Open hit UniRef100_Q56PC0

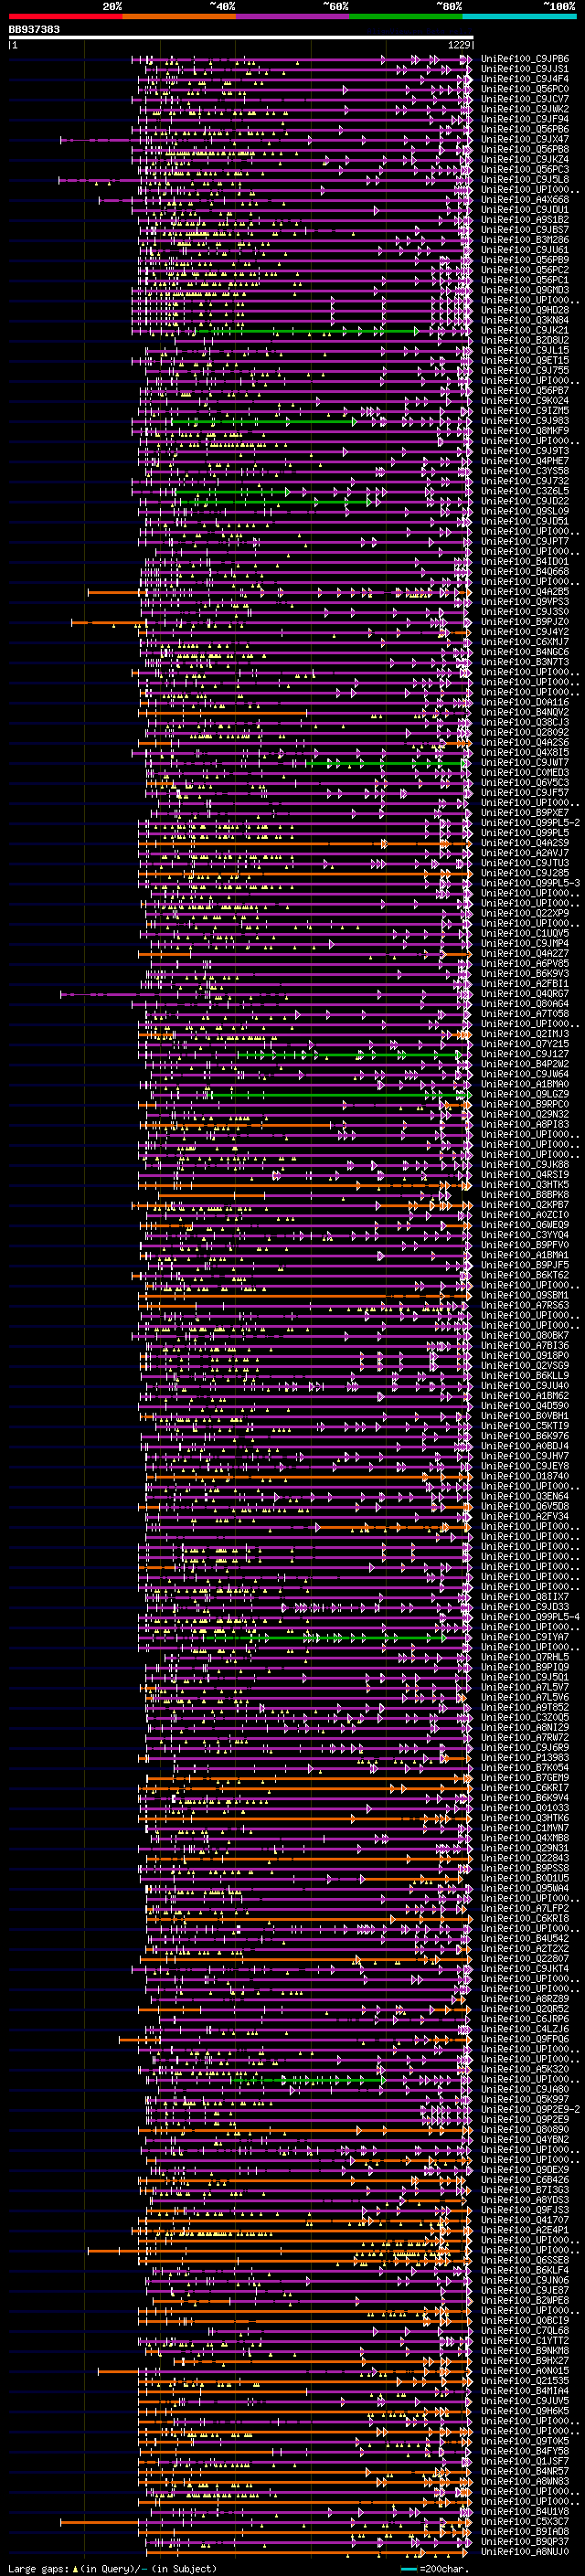(x=524, y=89)
